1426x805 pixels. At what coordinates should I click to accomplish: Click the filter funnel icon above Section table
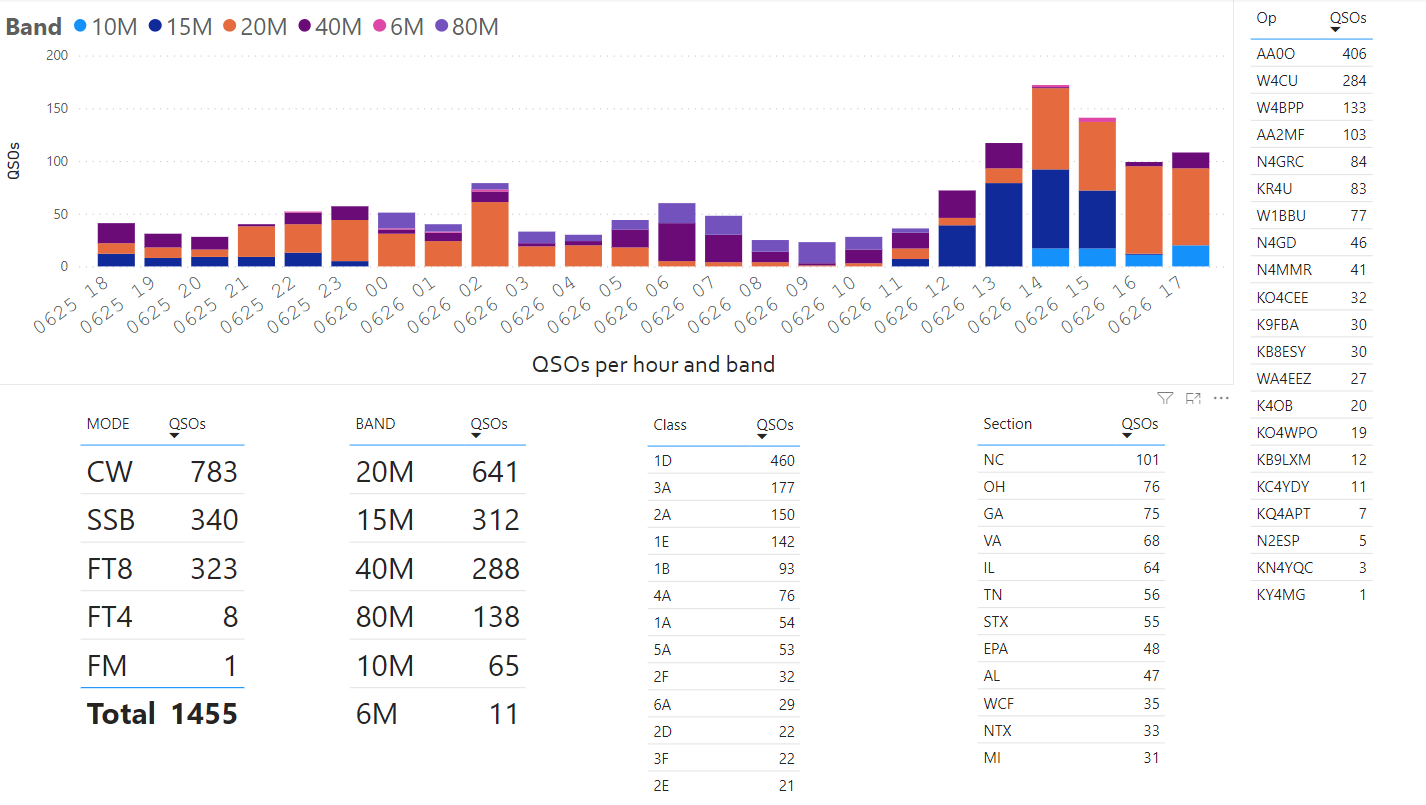[x=1165, y=398]
